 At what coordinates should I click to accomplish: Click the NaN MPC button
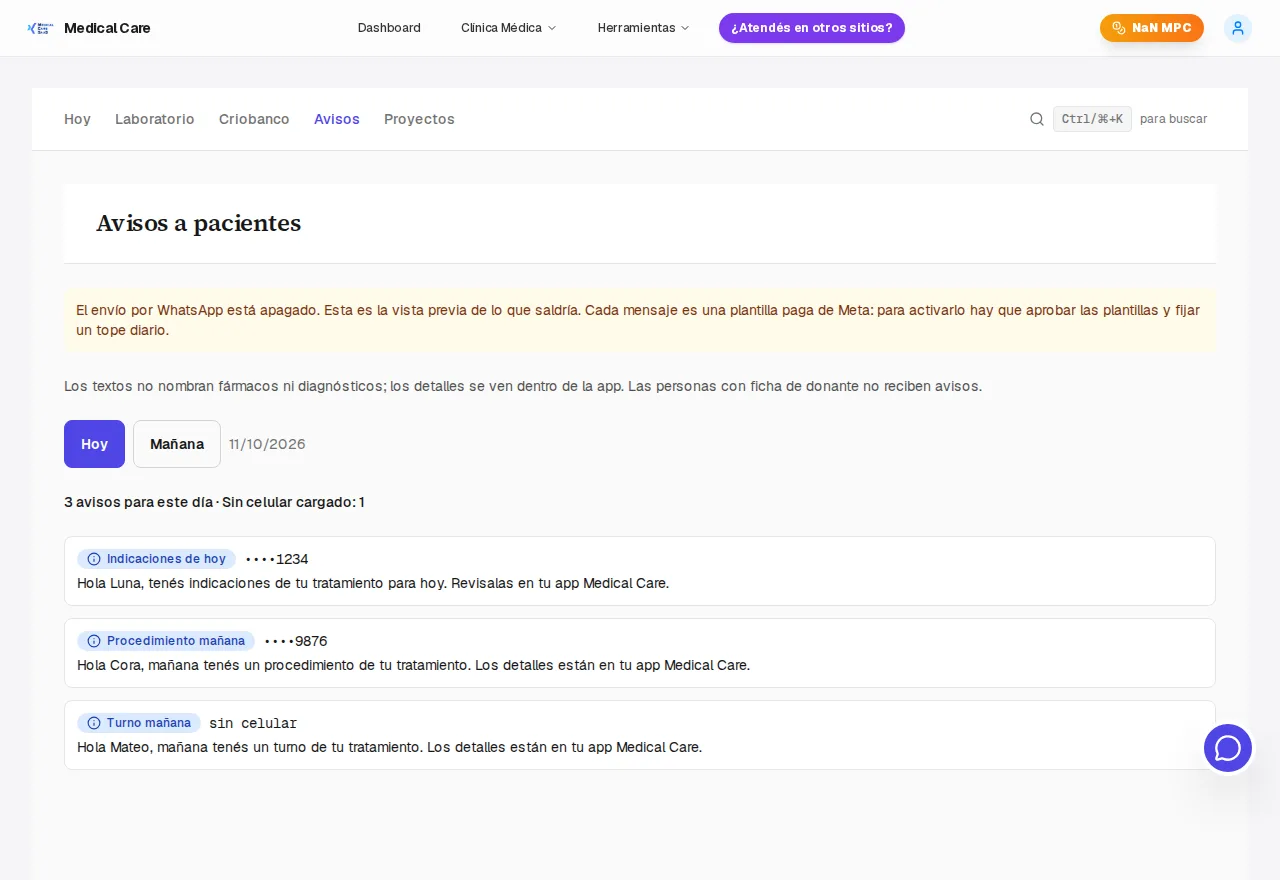point(1152,28)
